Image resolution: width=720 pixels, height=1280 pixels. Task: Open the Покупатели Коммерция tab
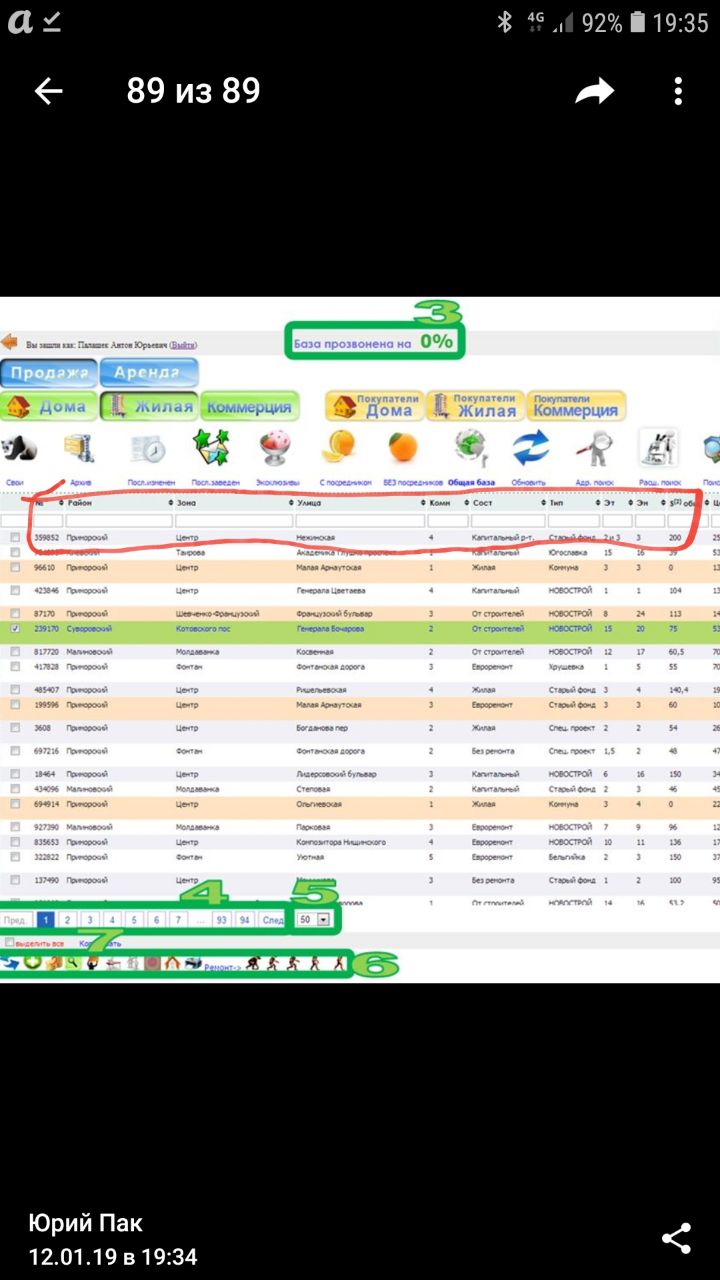(576, 406)
